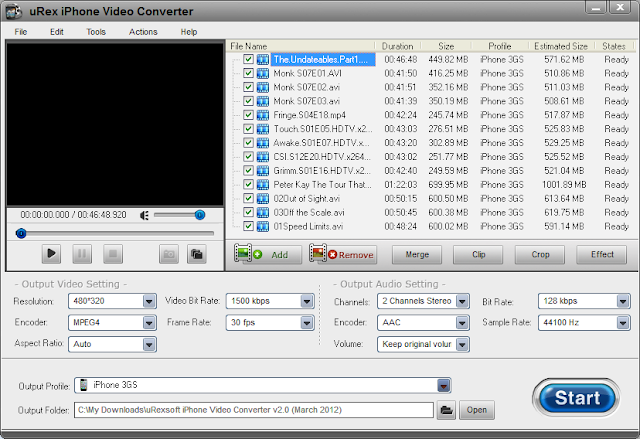This screenshot has height=439, width=640.
Task: Open the snapshot folder icon
Action: point(197,254)
